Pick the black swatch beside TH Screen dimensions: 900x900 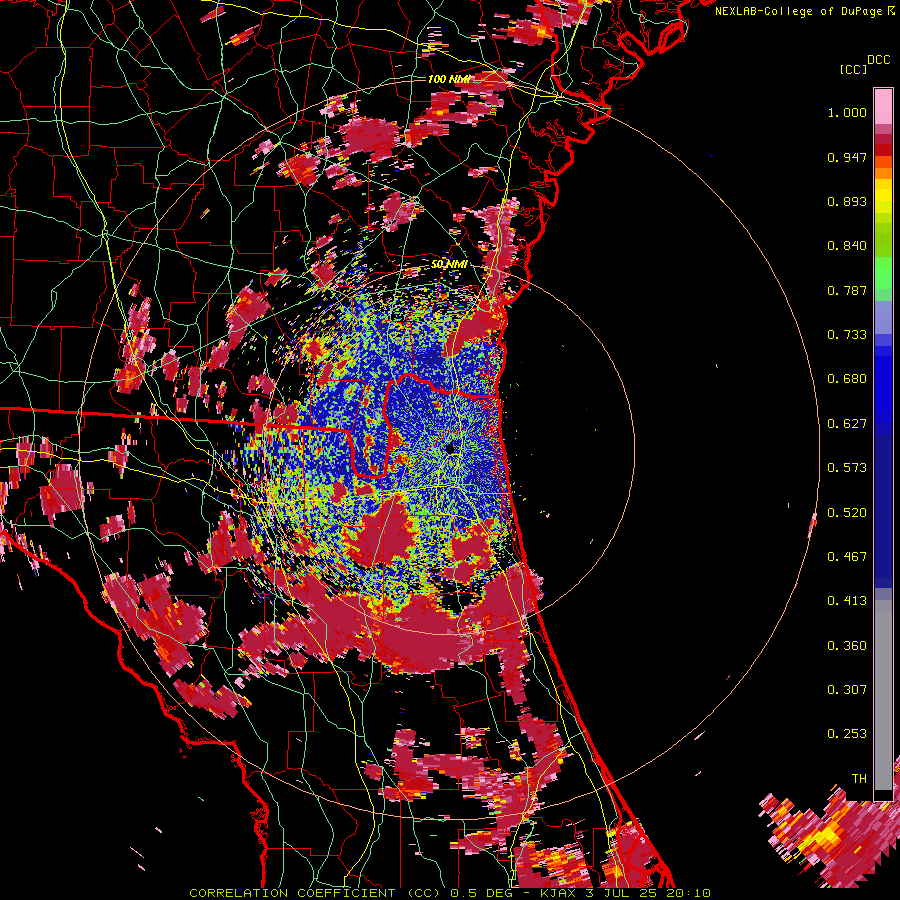[883, 795]
